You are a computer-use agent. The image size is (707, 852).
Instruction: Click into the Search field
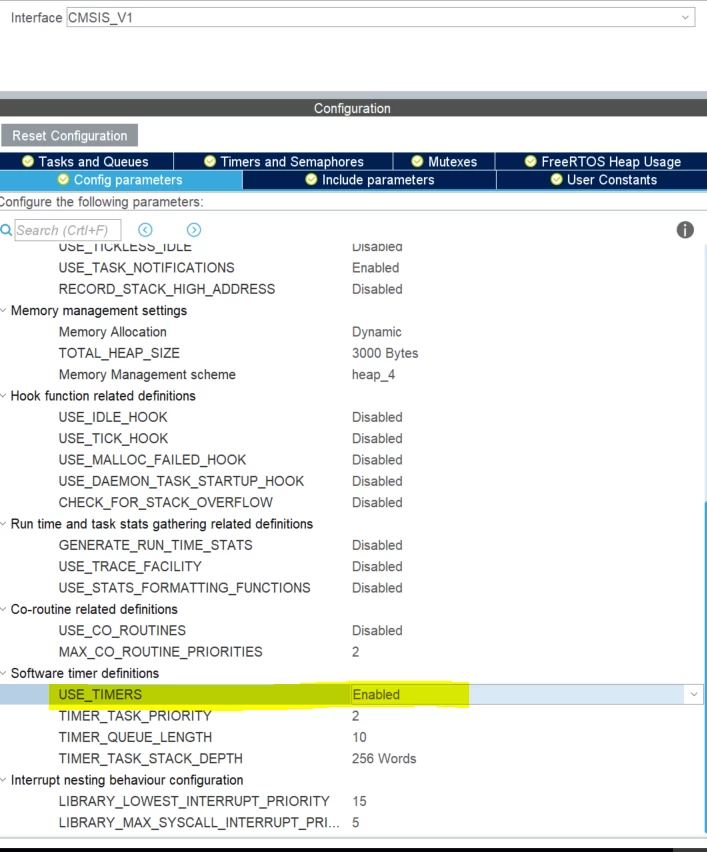(x=68, y=230)
